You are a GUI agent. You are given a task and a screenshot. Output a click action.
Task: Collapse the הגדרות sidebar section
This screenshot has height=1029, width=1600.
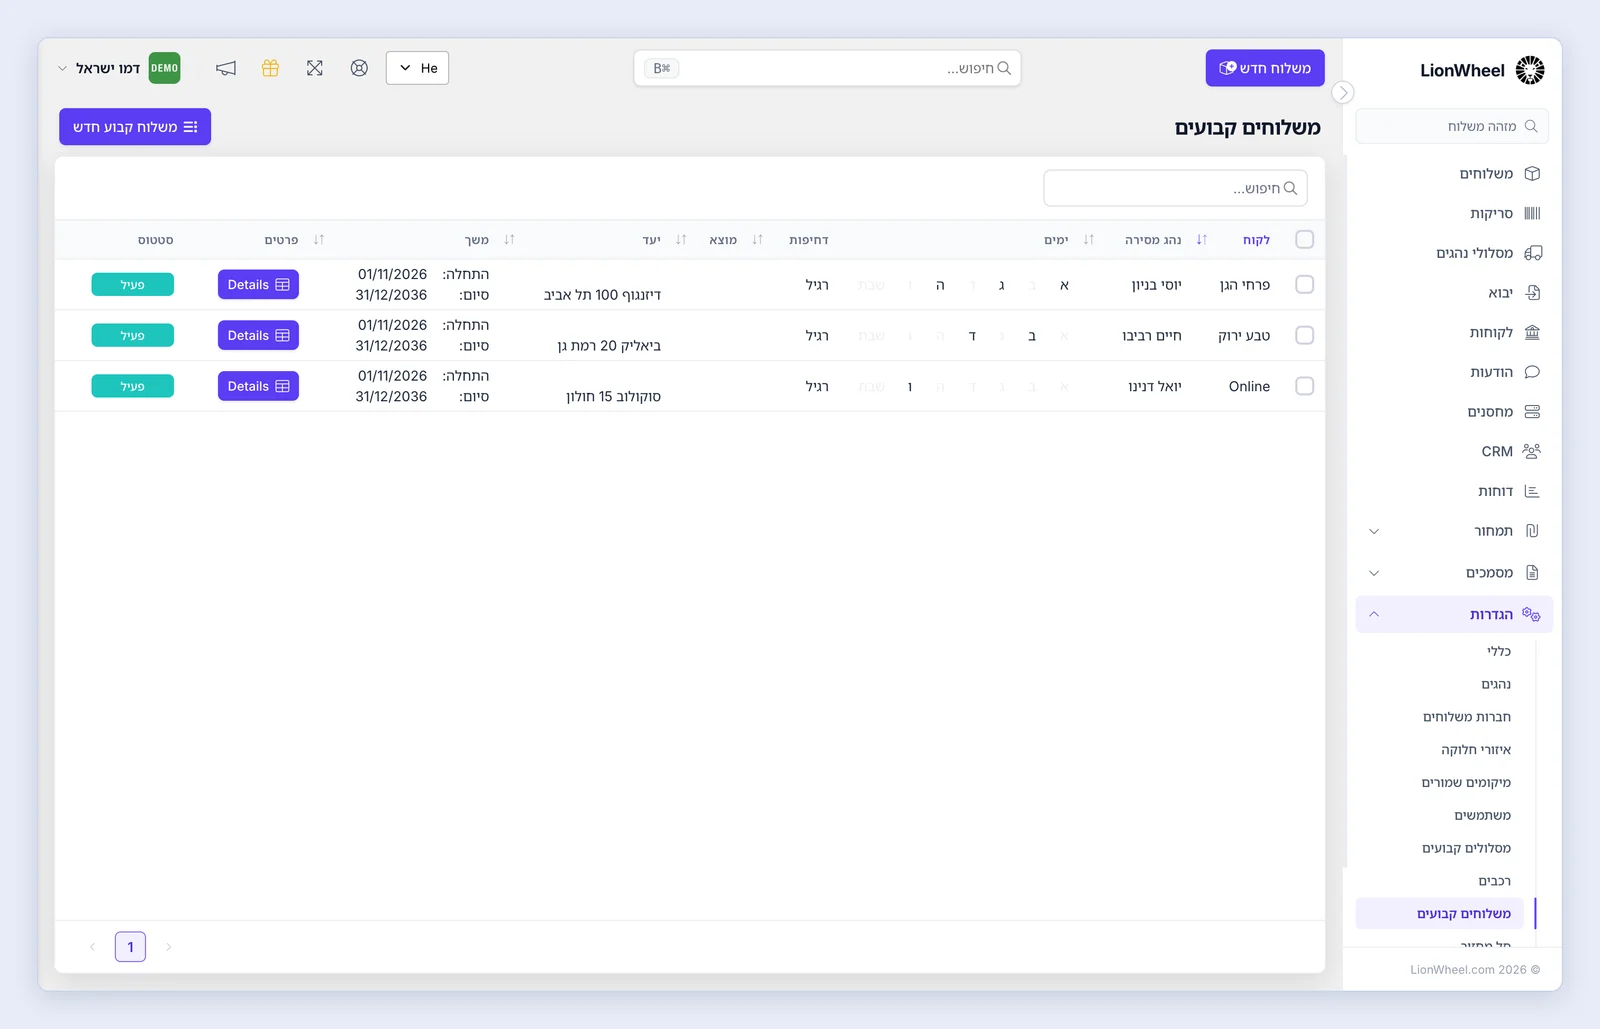pyautogui.click(x=1374, y=614)
